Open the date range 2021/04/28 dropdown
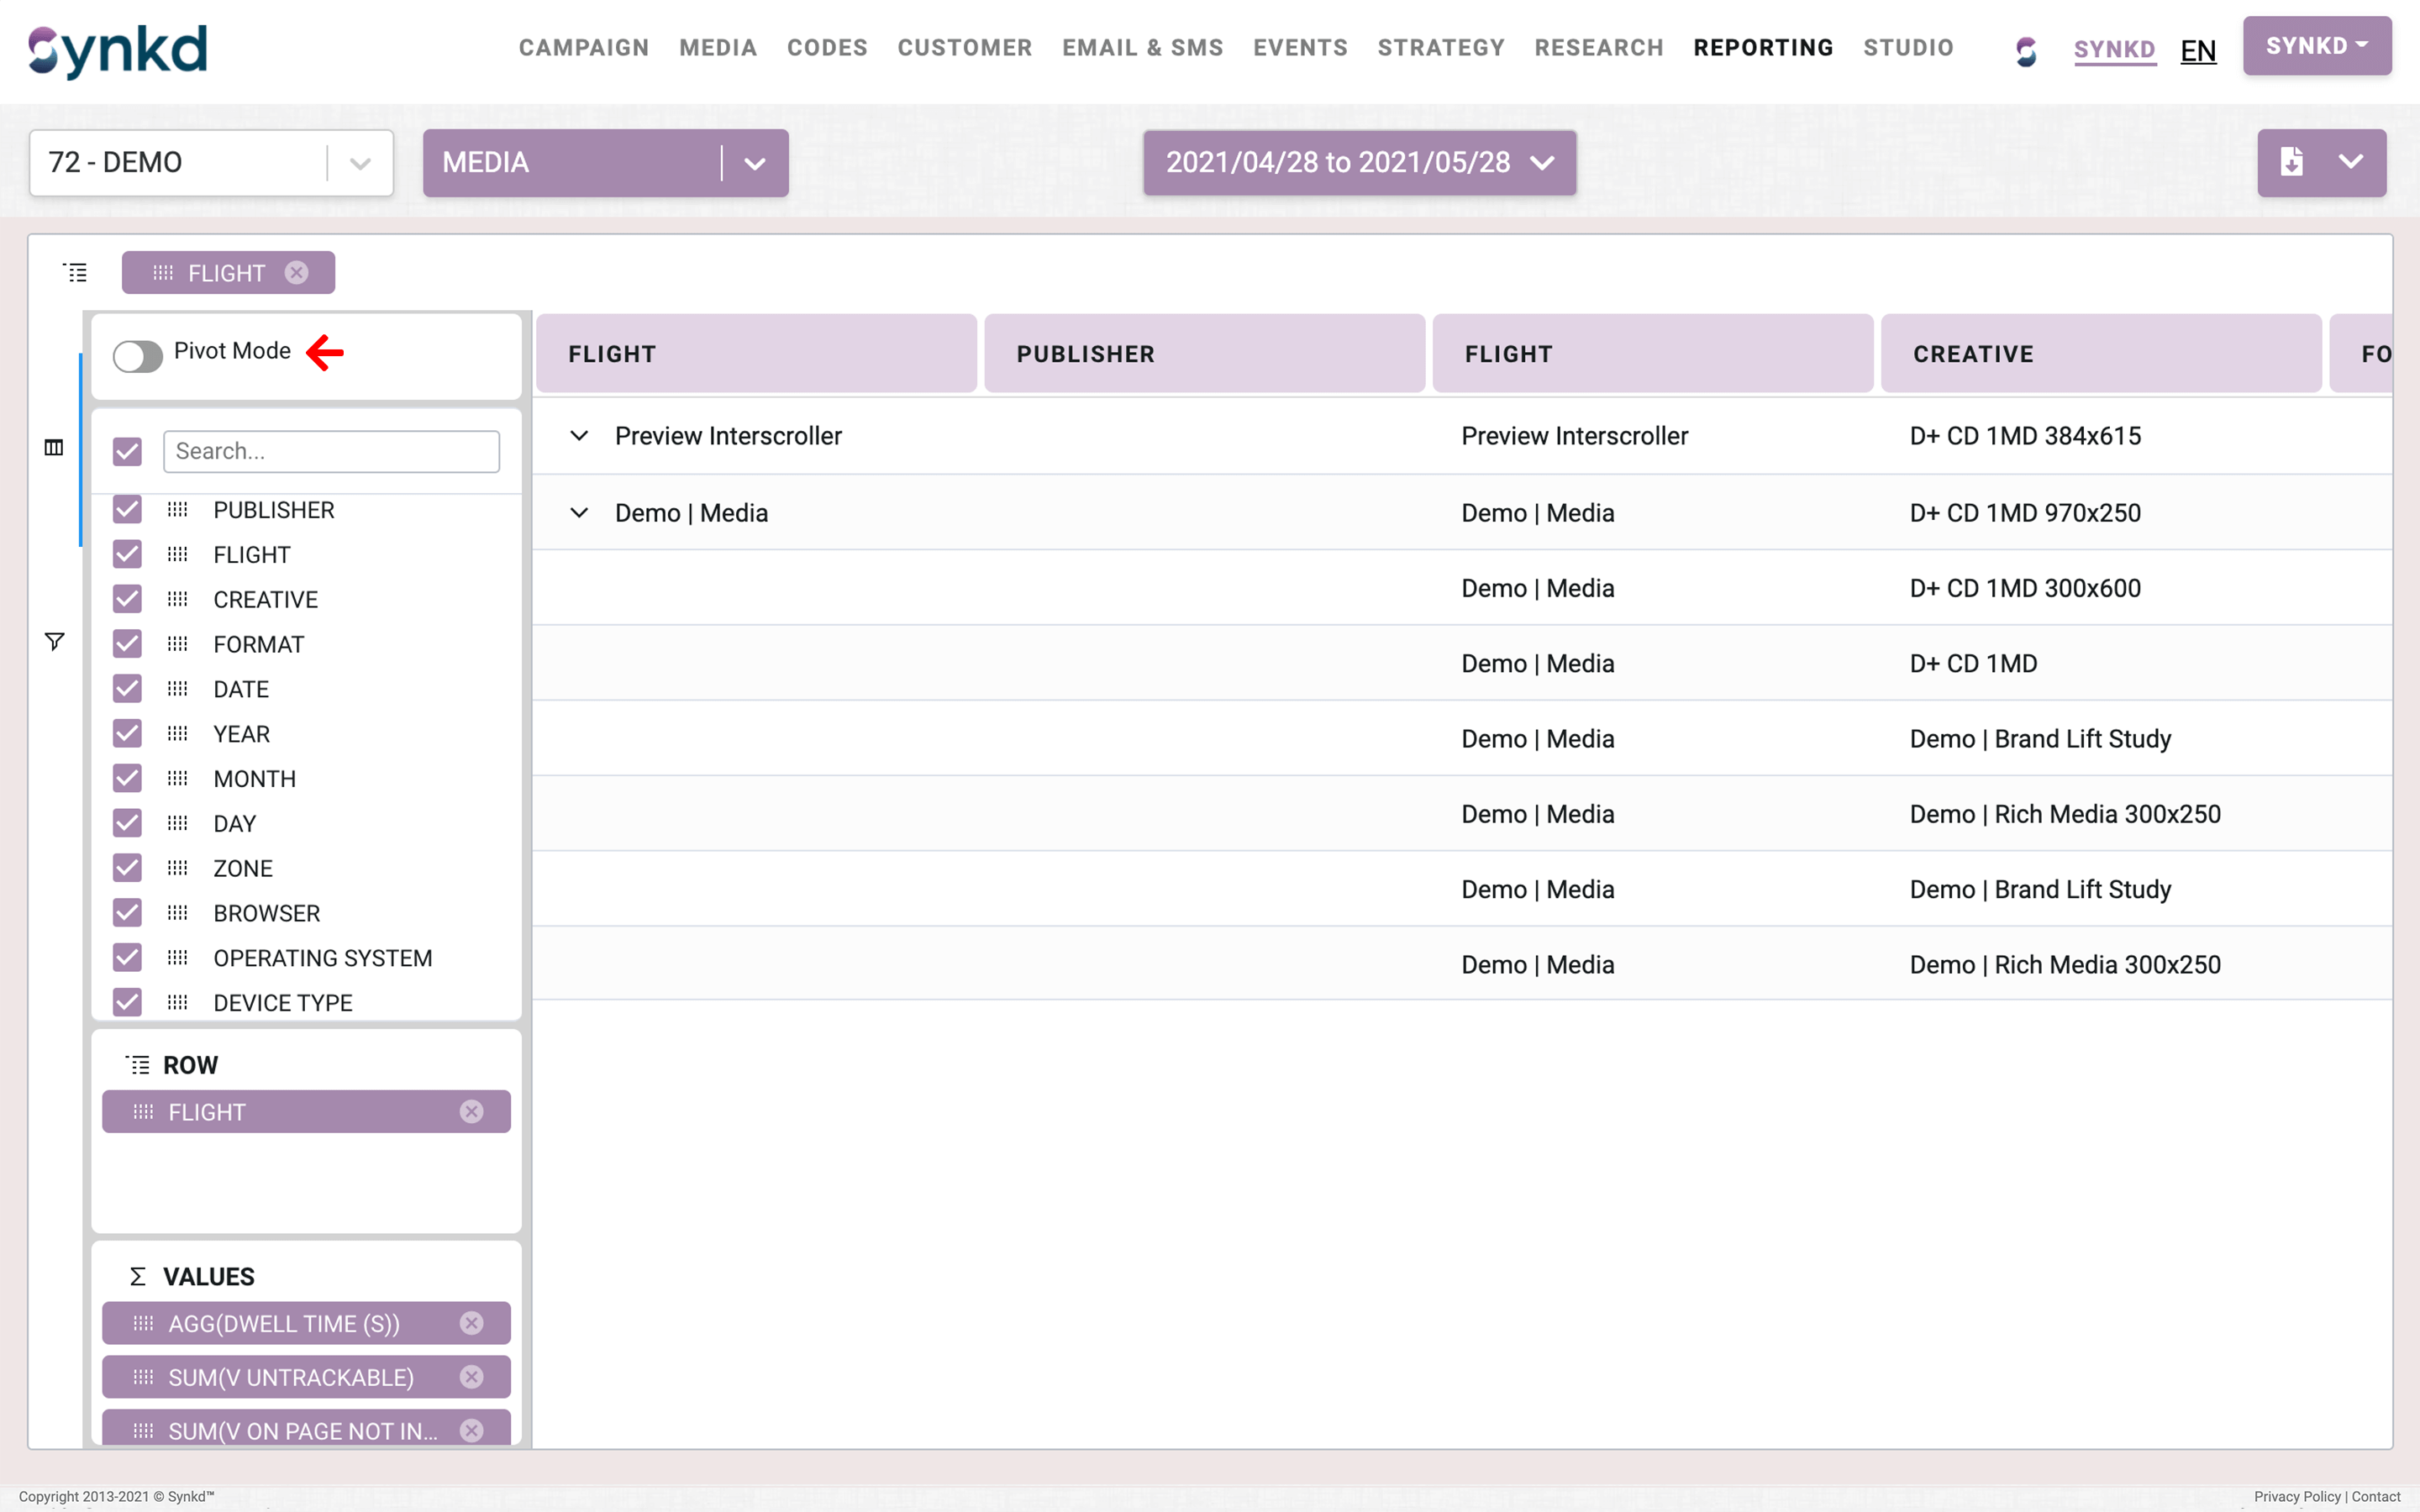This screenshot has width=2420, height=1512. click(1359, 163)
